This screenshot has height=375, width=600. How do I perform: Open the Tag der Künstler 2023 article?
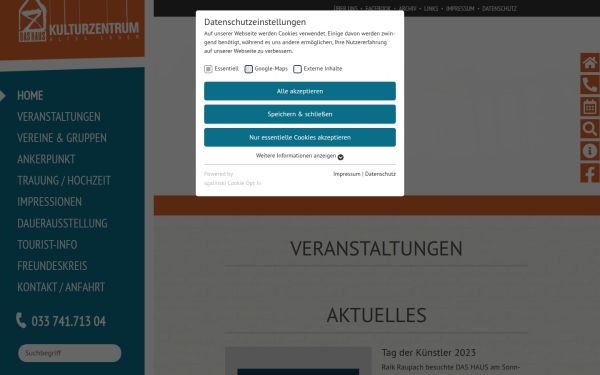[429, 352]
